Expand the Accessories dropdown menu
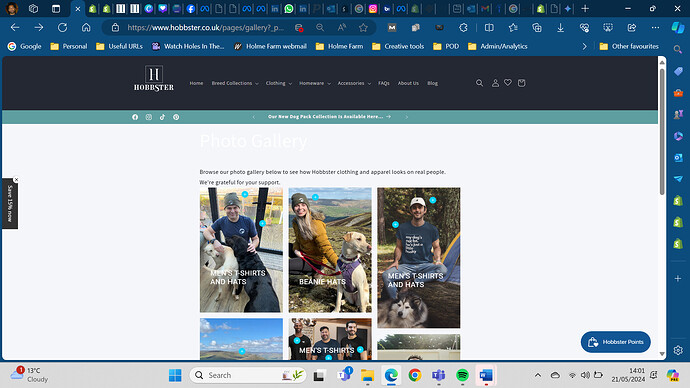This screenshot has width=690, height=388. [354, 83]
